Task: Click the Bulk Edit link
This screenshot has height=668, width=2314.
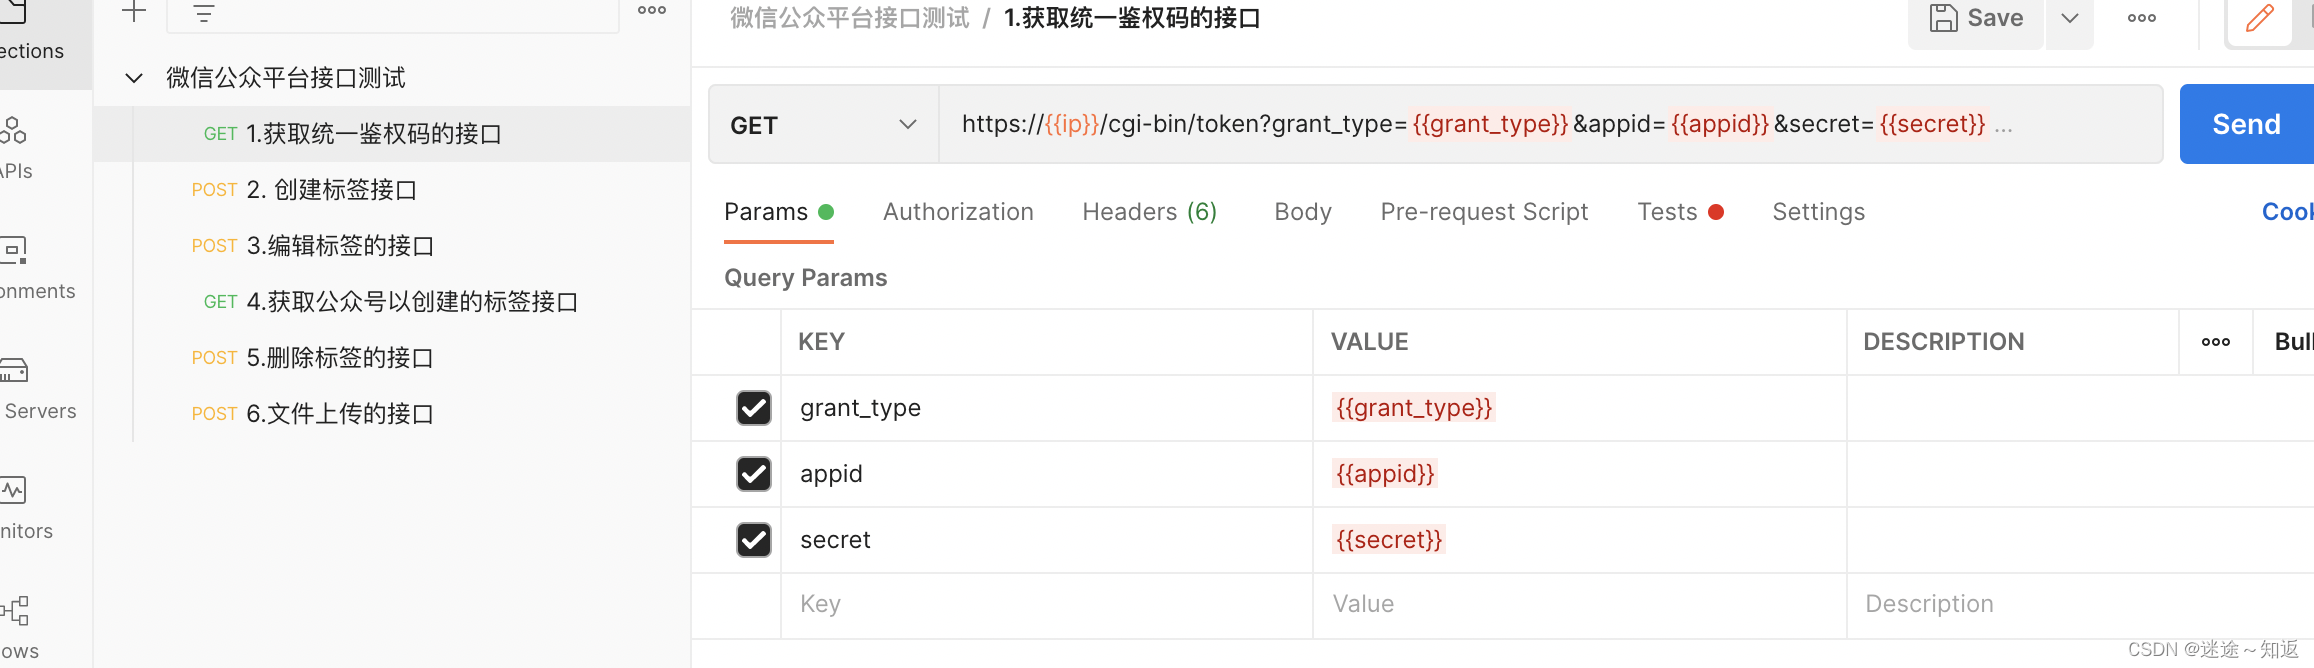Action: (x=2294, y=342)
